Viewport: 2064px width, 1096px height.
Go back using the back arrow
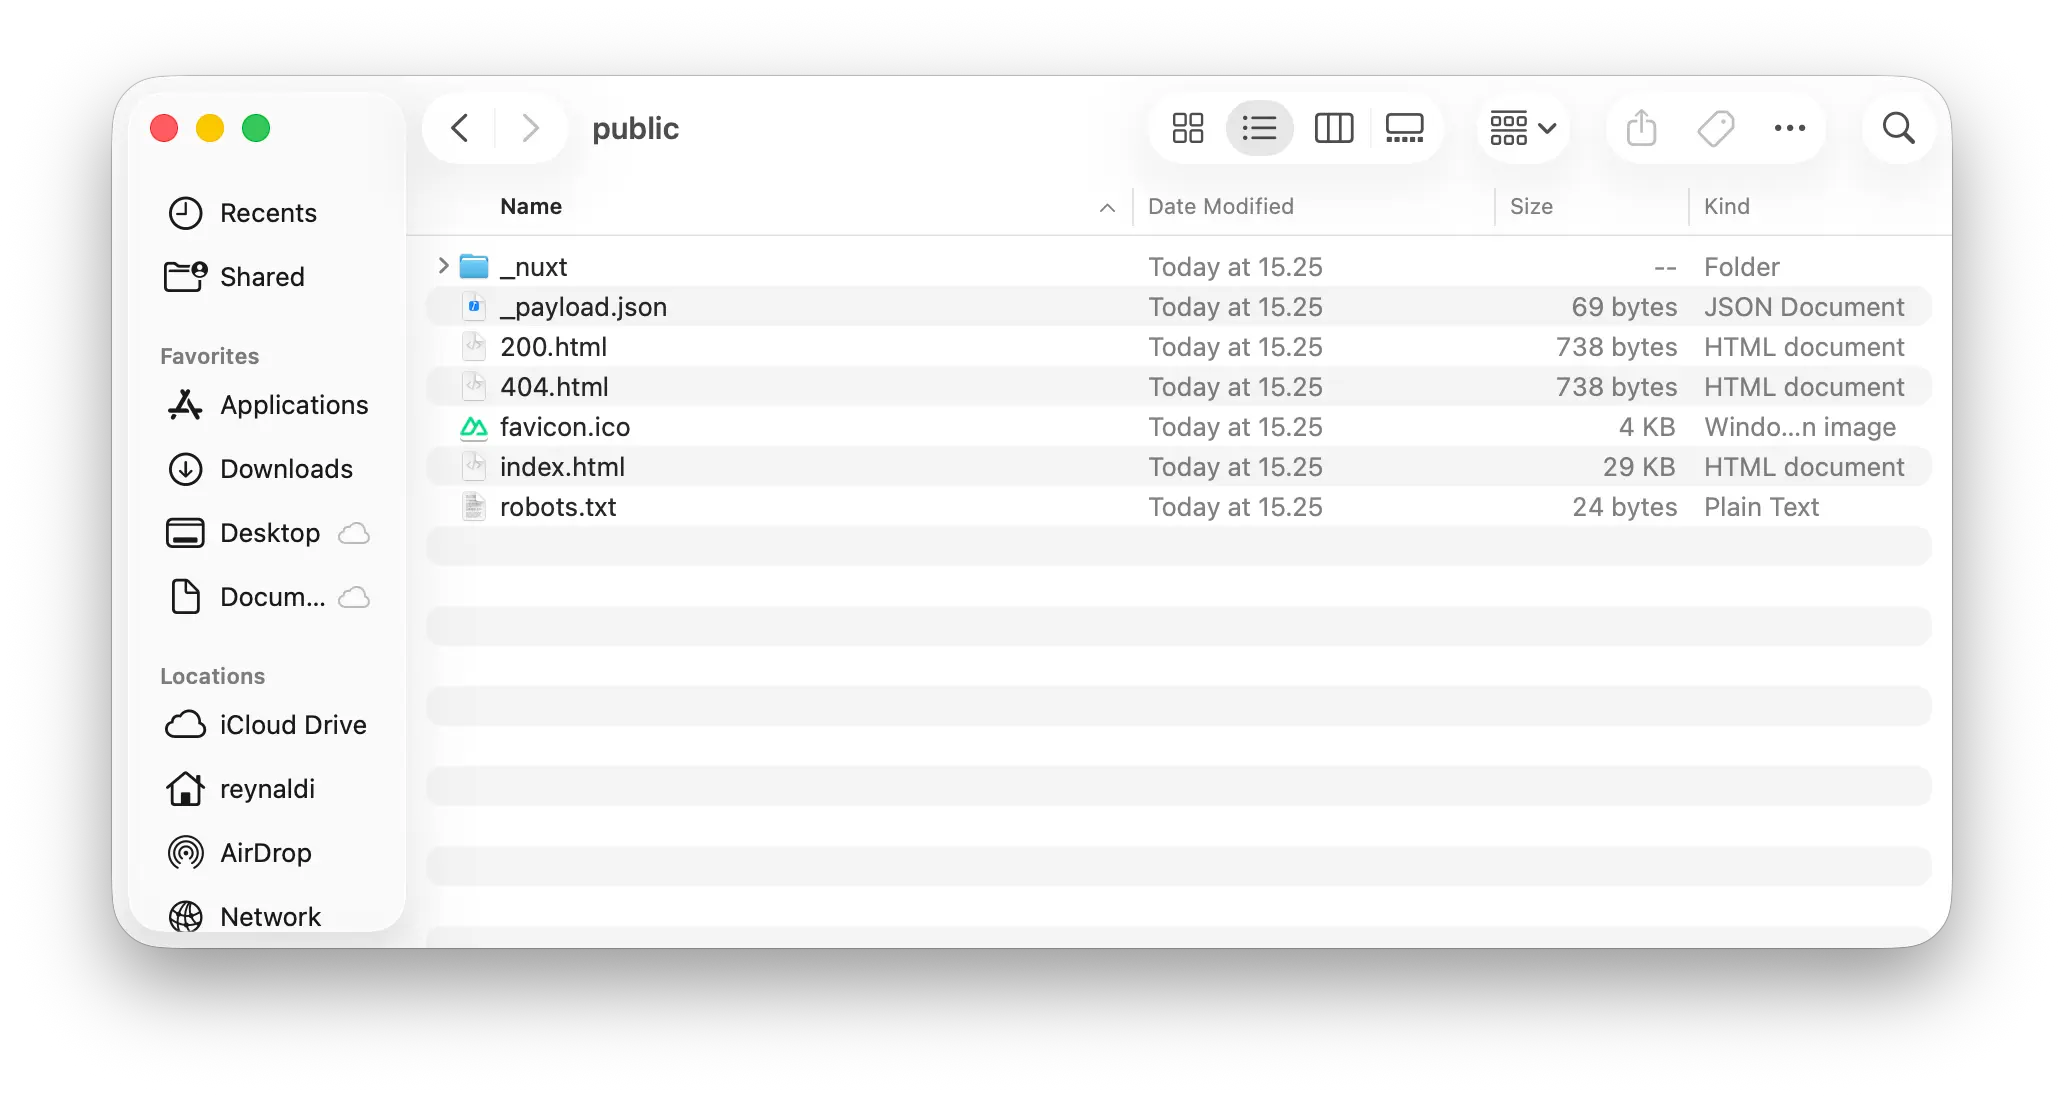coord(459,128)
